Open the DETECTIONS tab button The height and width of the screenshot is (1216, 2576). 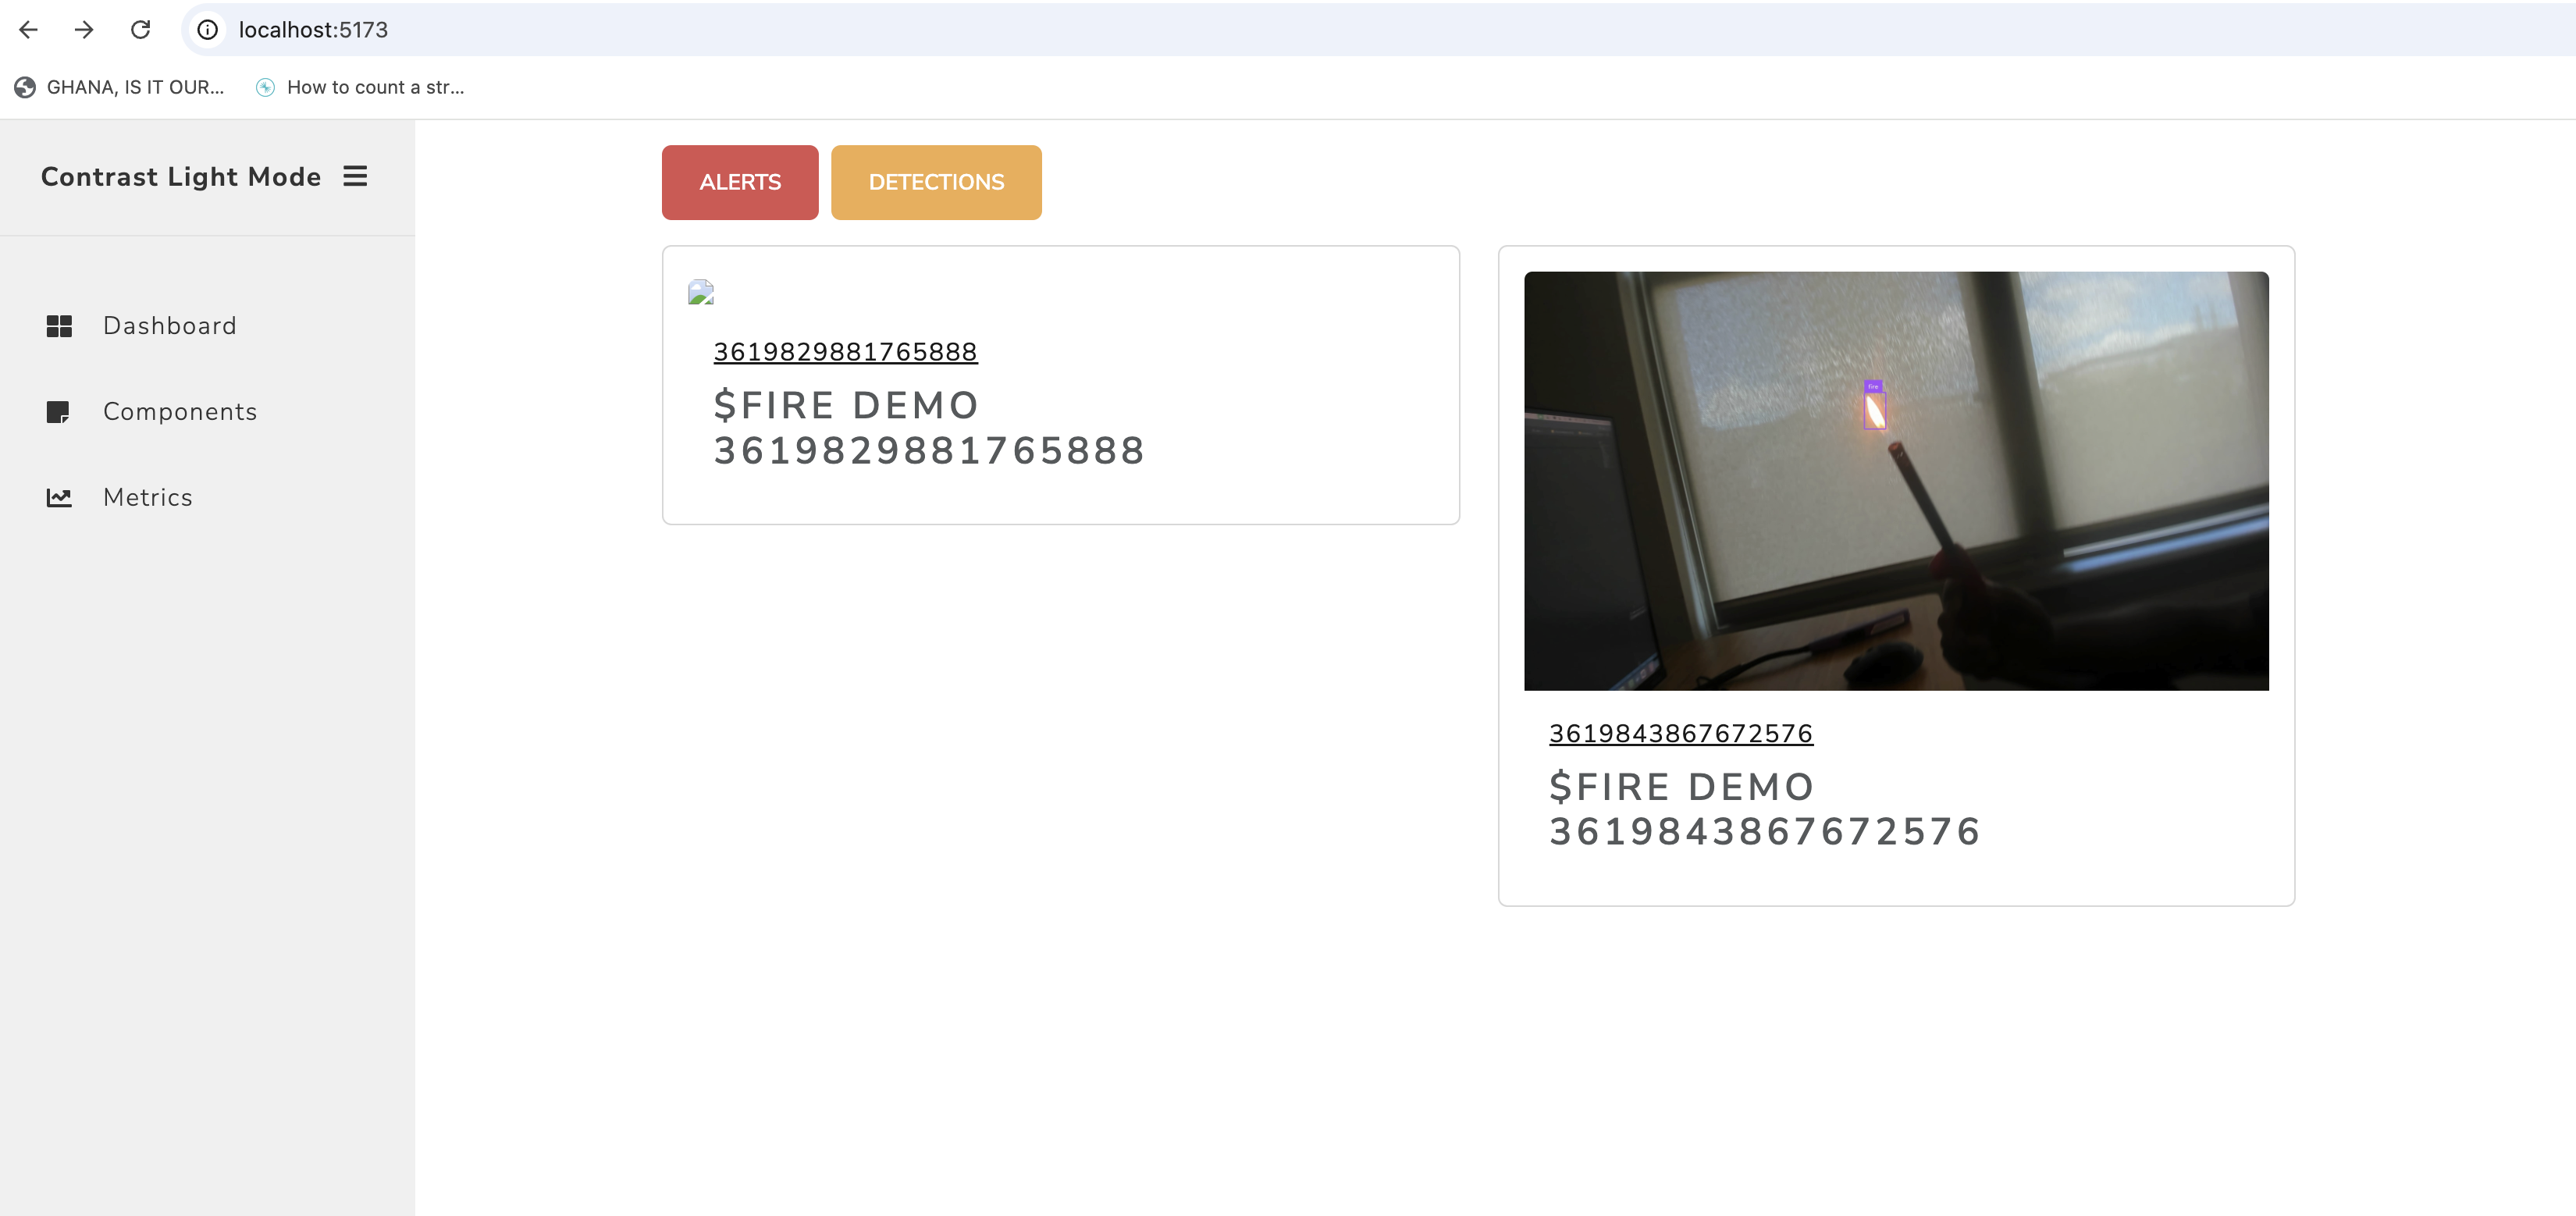tap(935, 182)
